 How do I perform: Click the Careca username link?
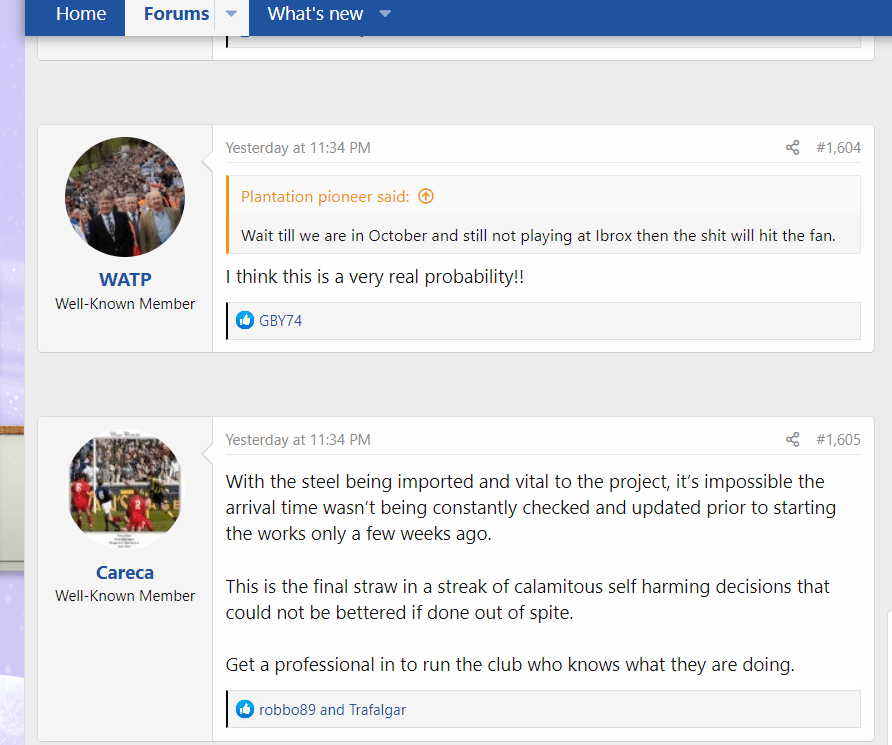(125, 573)
